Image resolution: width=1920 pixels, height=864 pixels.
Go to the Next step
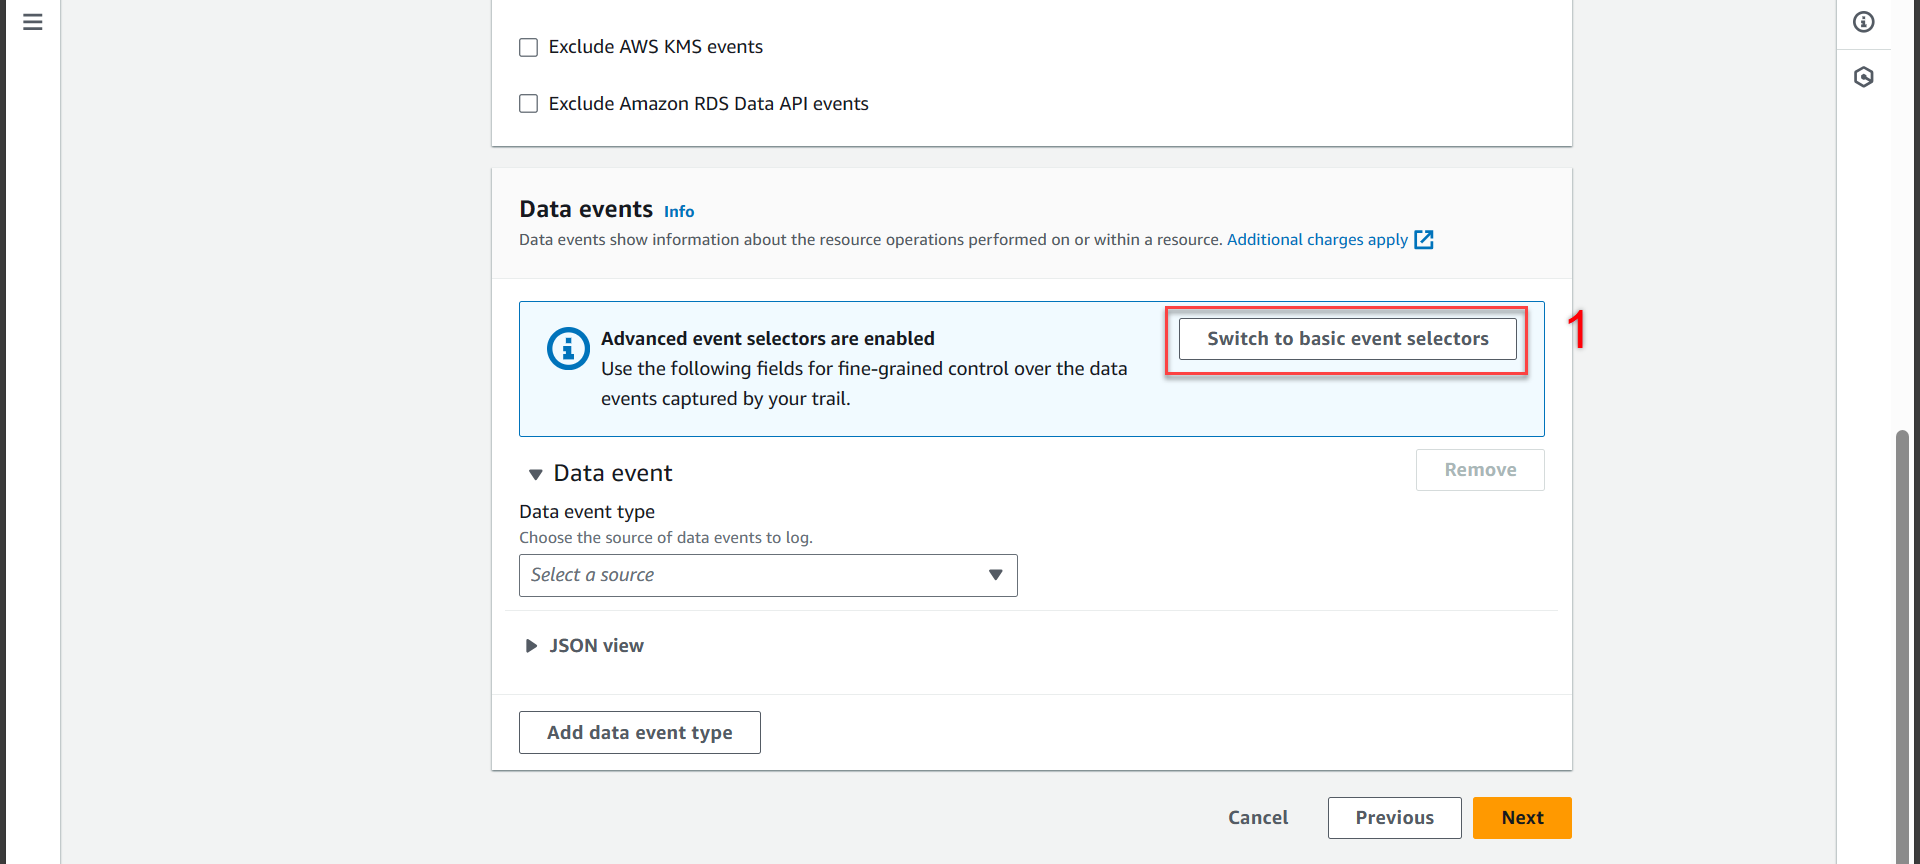1521,818
